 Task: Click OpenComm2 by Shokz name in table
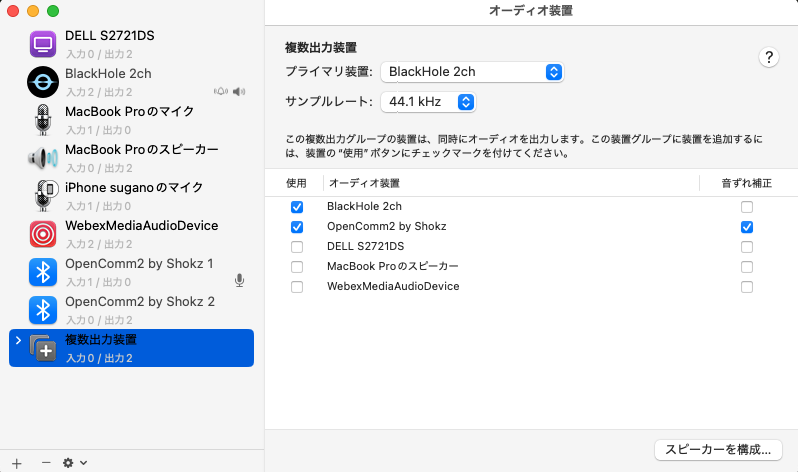(387, 226)
